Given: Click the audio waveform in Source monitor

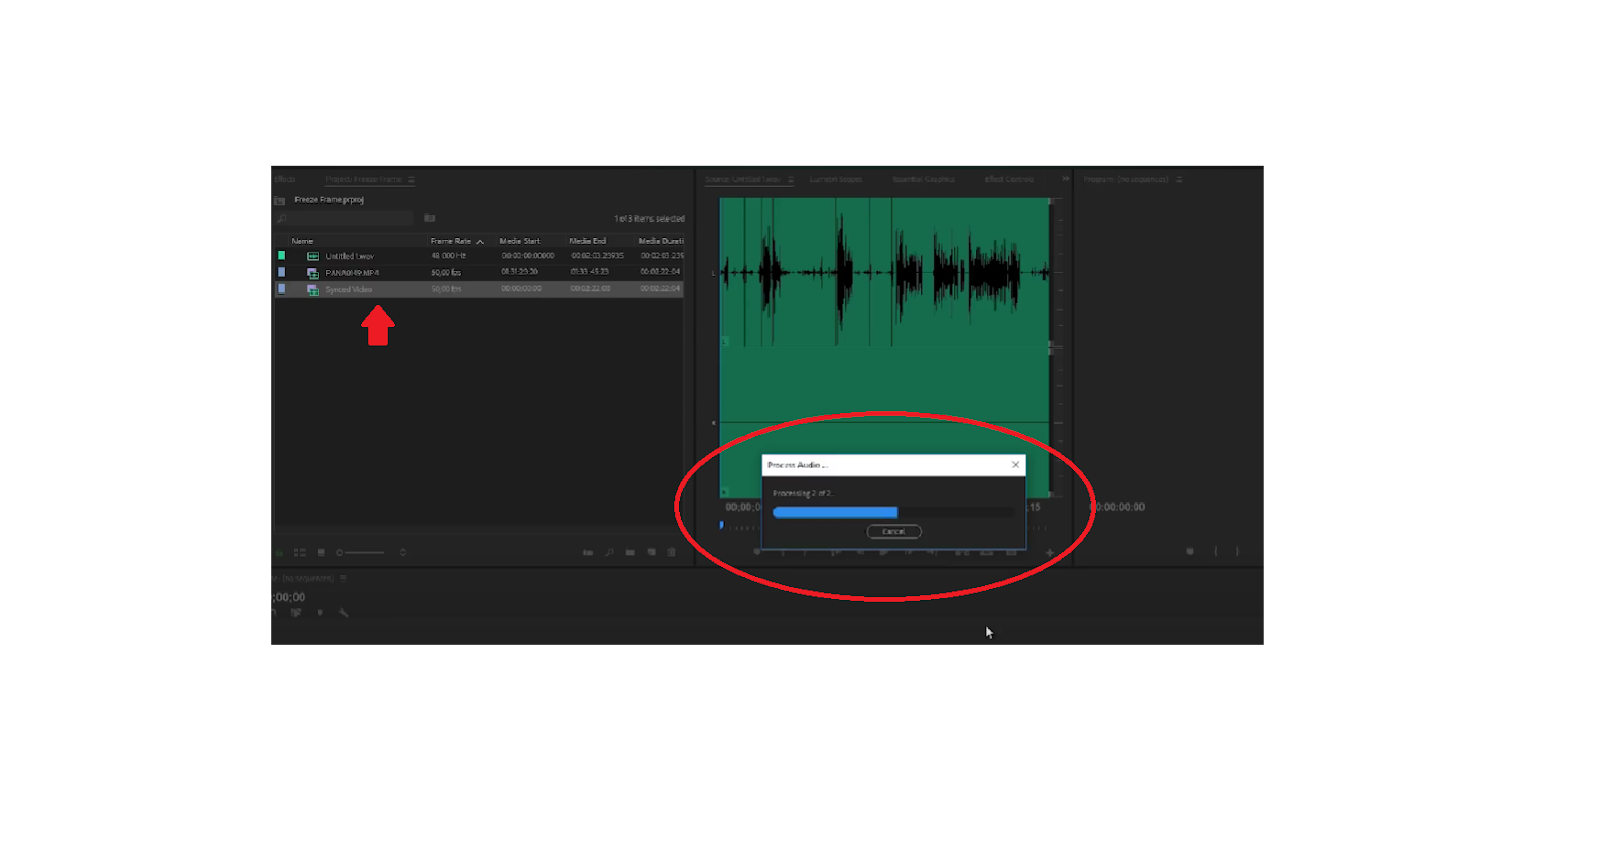Looking at the screenshot, I should coord(884,272).
